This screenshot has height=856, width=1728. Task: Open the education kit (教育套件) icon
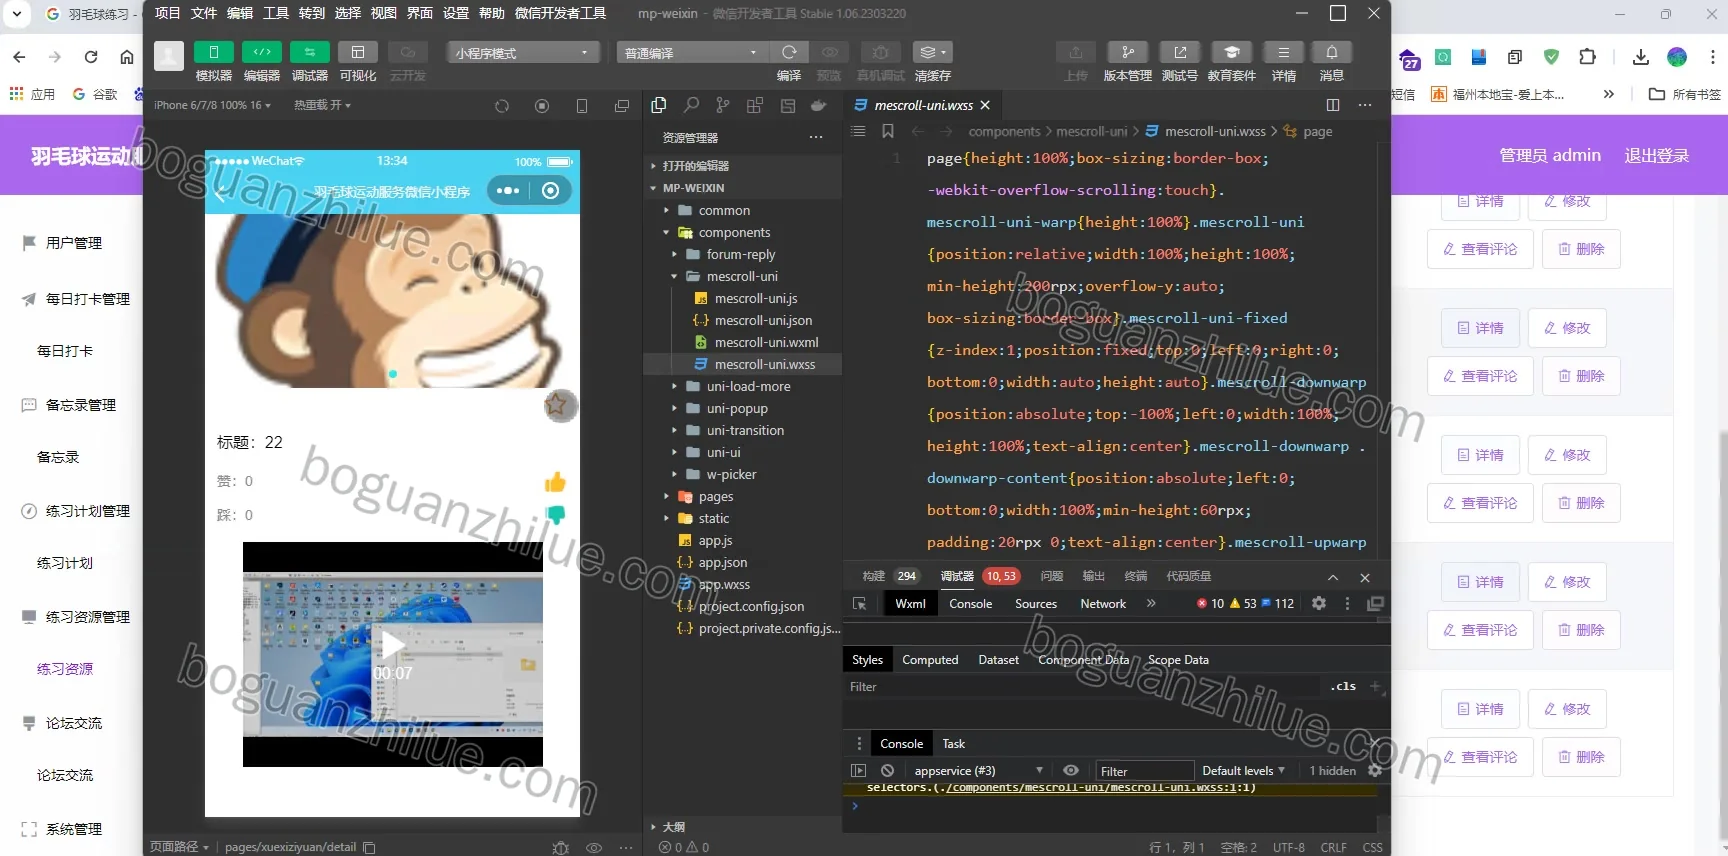click(x=1231, y=52)
